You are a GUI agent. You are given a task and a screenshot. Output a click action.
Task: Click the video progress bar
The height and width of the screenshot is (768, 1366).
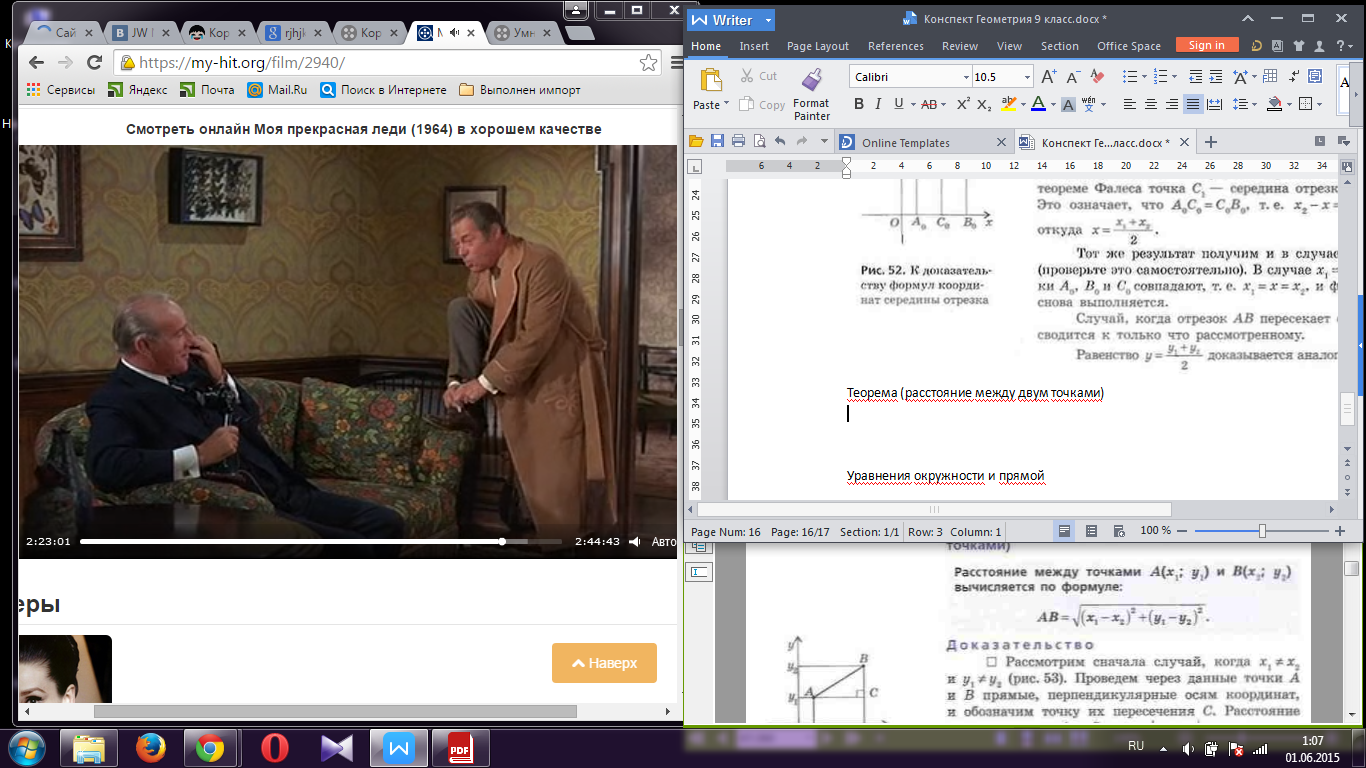(320, 542)
